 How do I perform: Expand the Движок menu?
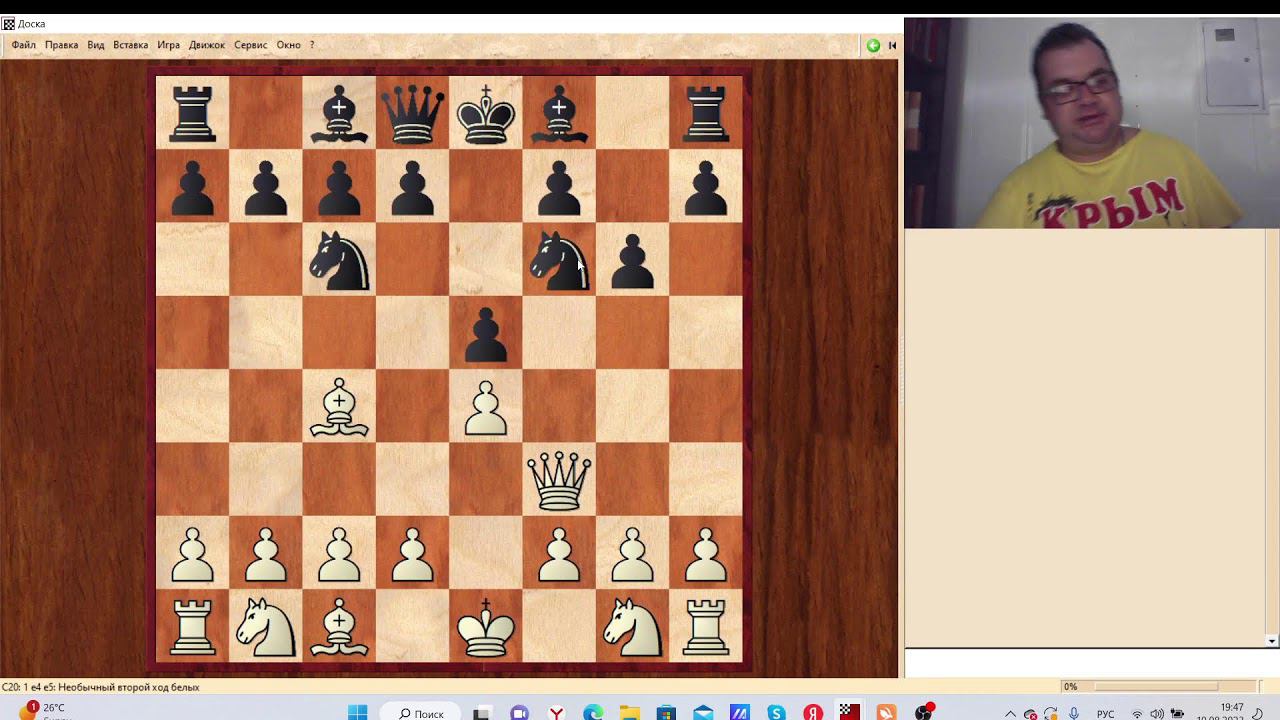click(x=207, y=45)
